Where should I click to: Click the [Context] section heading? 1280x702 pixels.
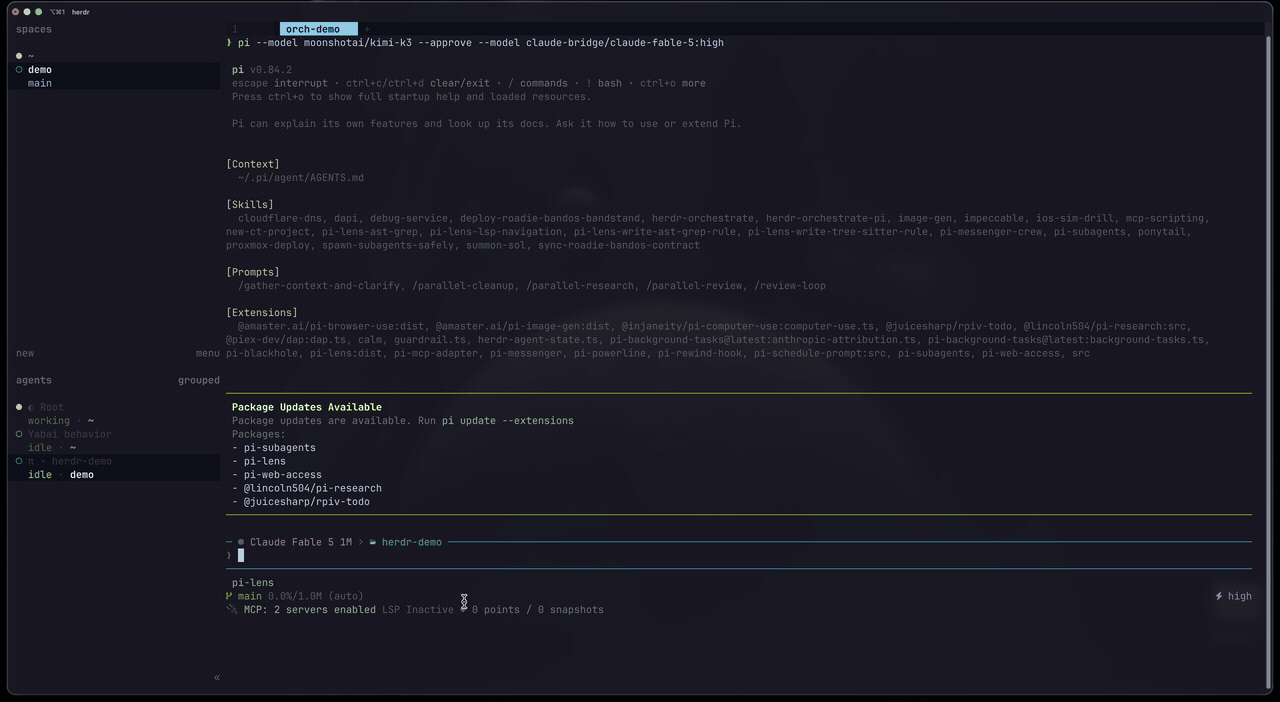click(x=253, y=164)
